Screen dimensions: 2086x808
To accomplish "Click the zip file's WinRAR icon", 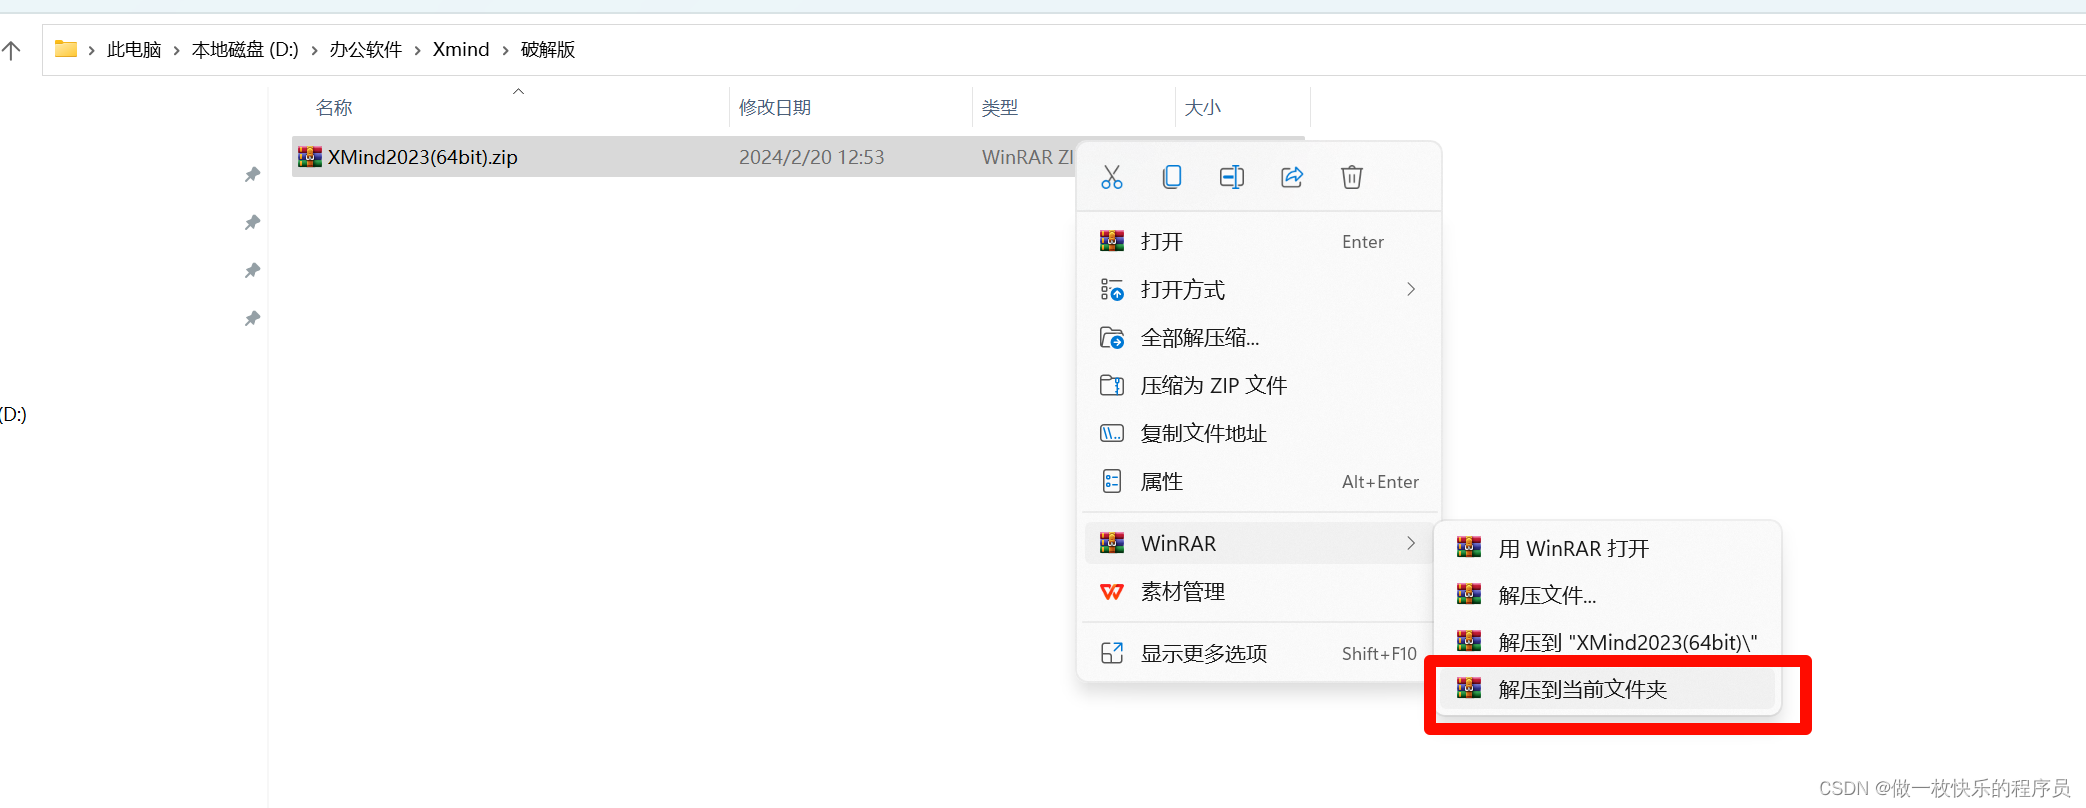I will click(x=310, y=157).
